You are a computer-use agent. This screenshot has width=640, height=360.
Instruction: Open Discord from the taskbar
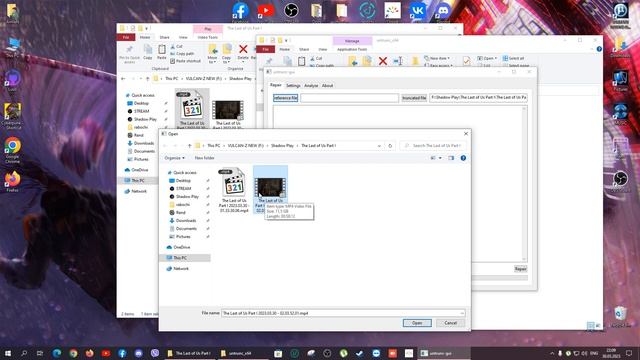(x=138, y=353)
